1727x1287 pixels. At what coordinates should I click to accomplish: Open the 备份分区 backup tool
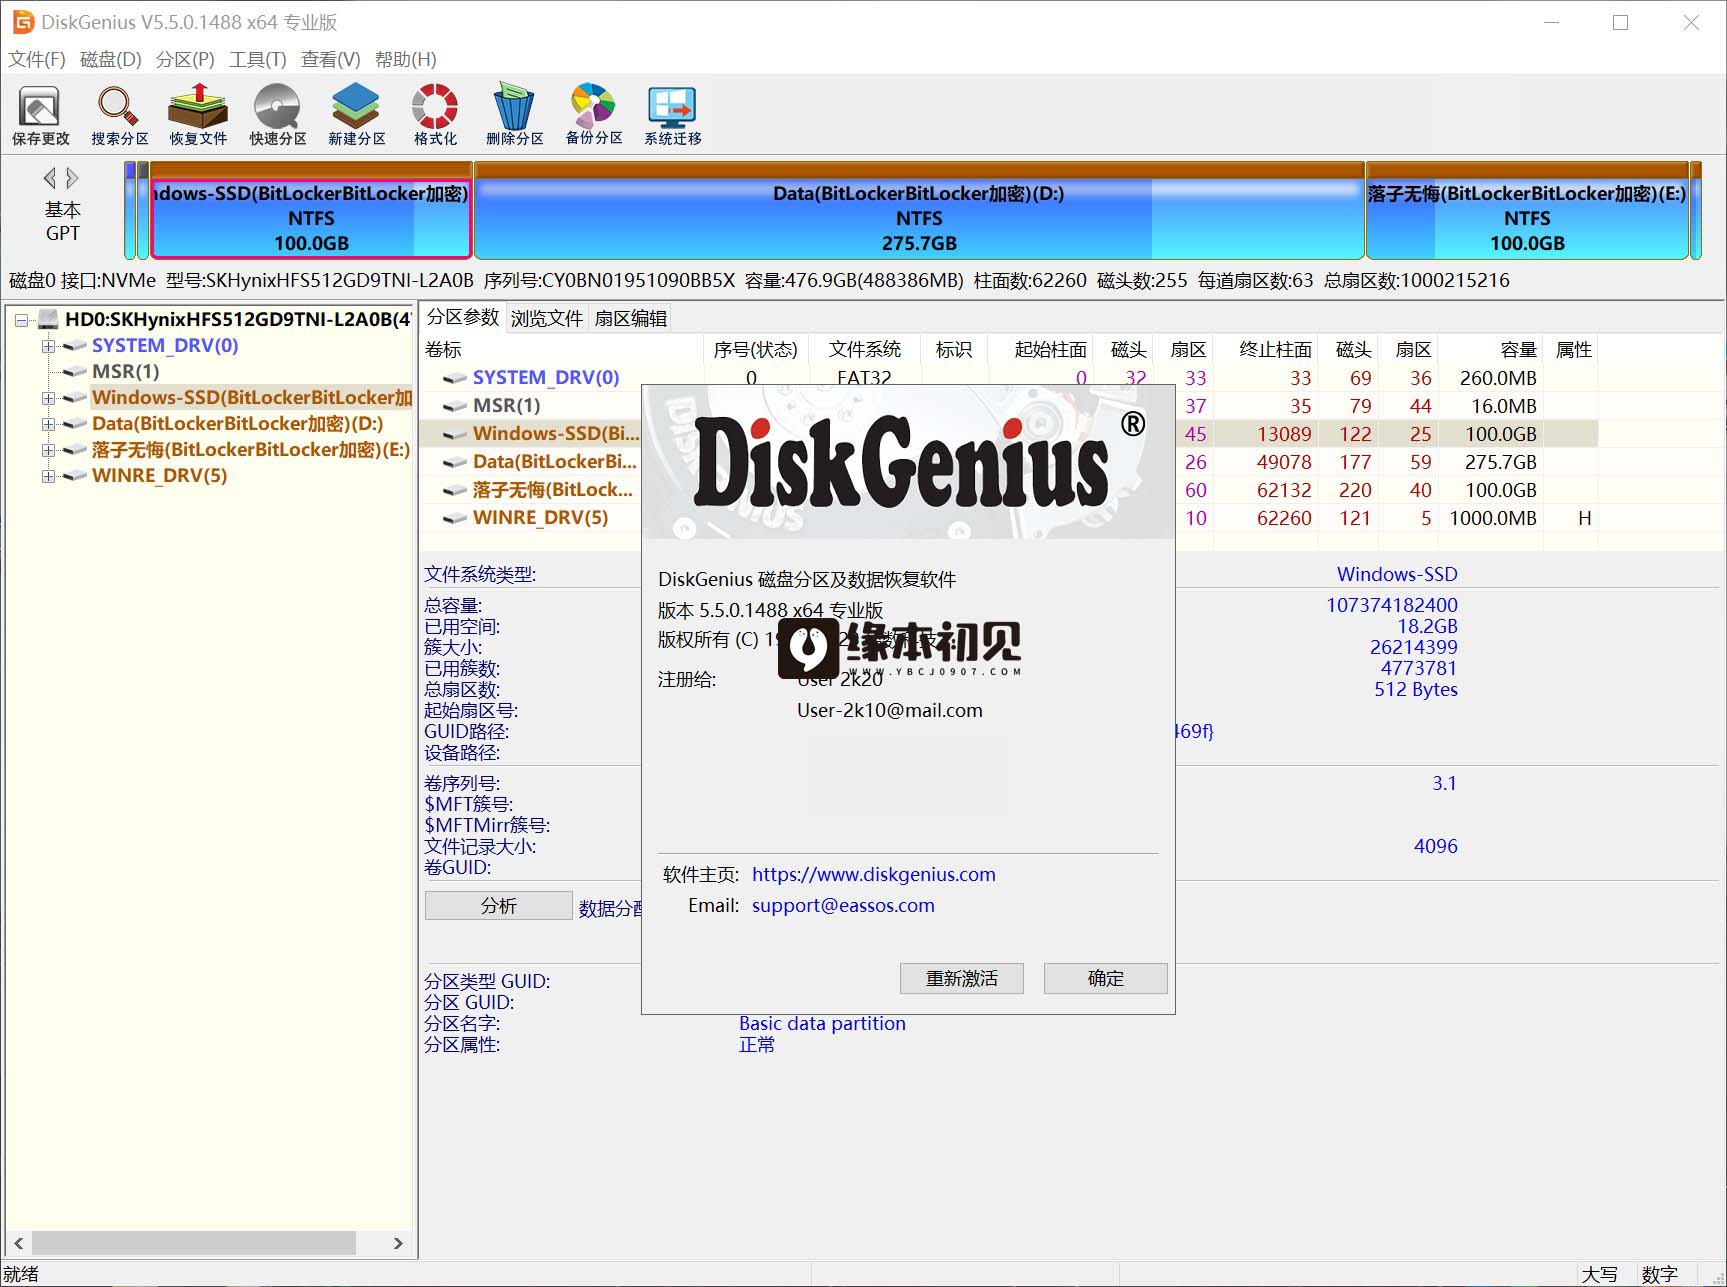[594, 115]
